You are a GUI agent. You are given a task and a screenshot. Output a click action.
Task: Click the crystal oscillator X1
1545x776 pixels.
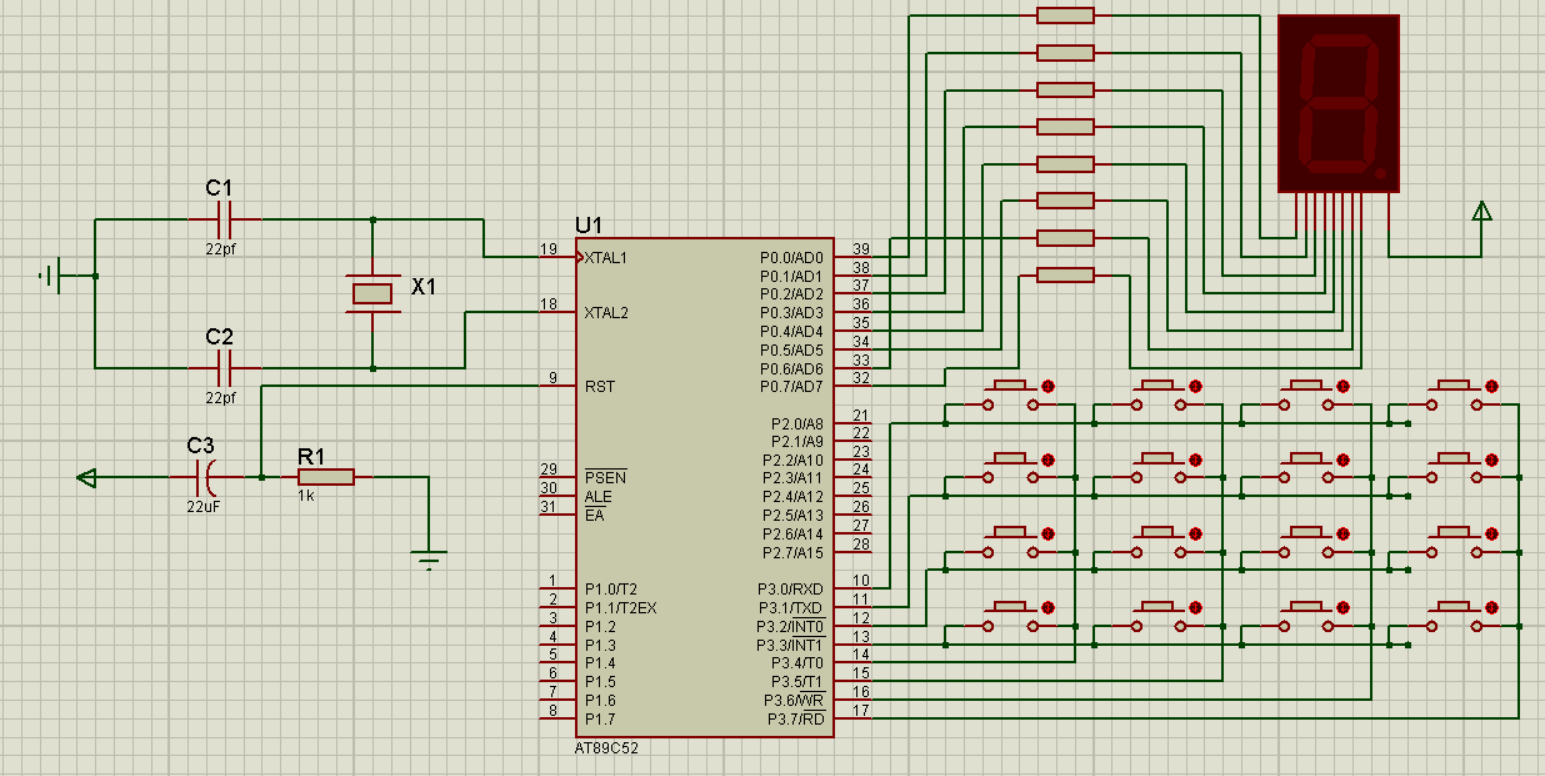[x=372, y=293]
